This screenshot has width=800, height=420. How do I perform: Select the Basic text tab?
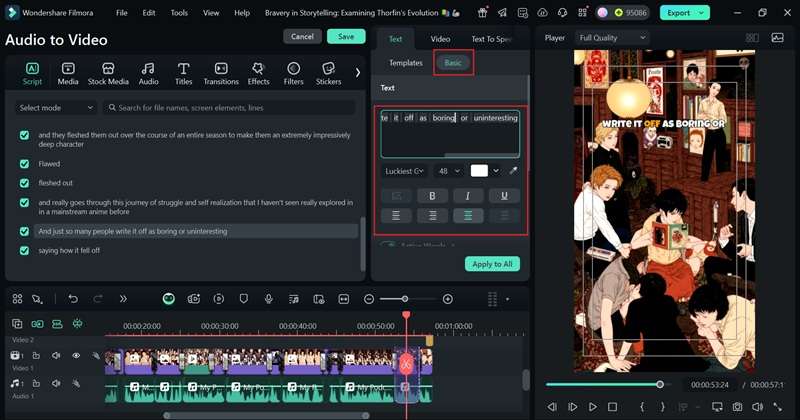pos(453,63)
